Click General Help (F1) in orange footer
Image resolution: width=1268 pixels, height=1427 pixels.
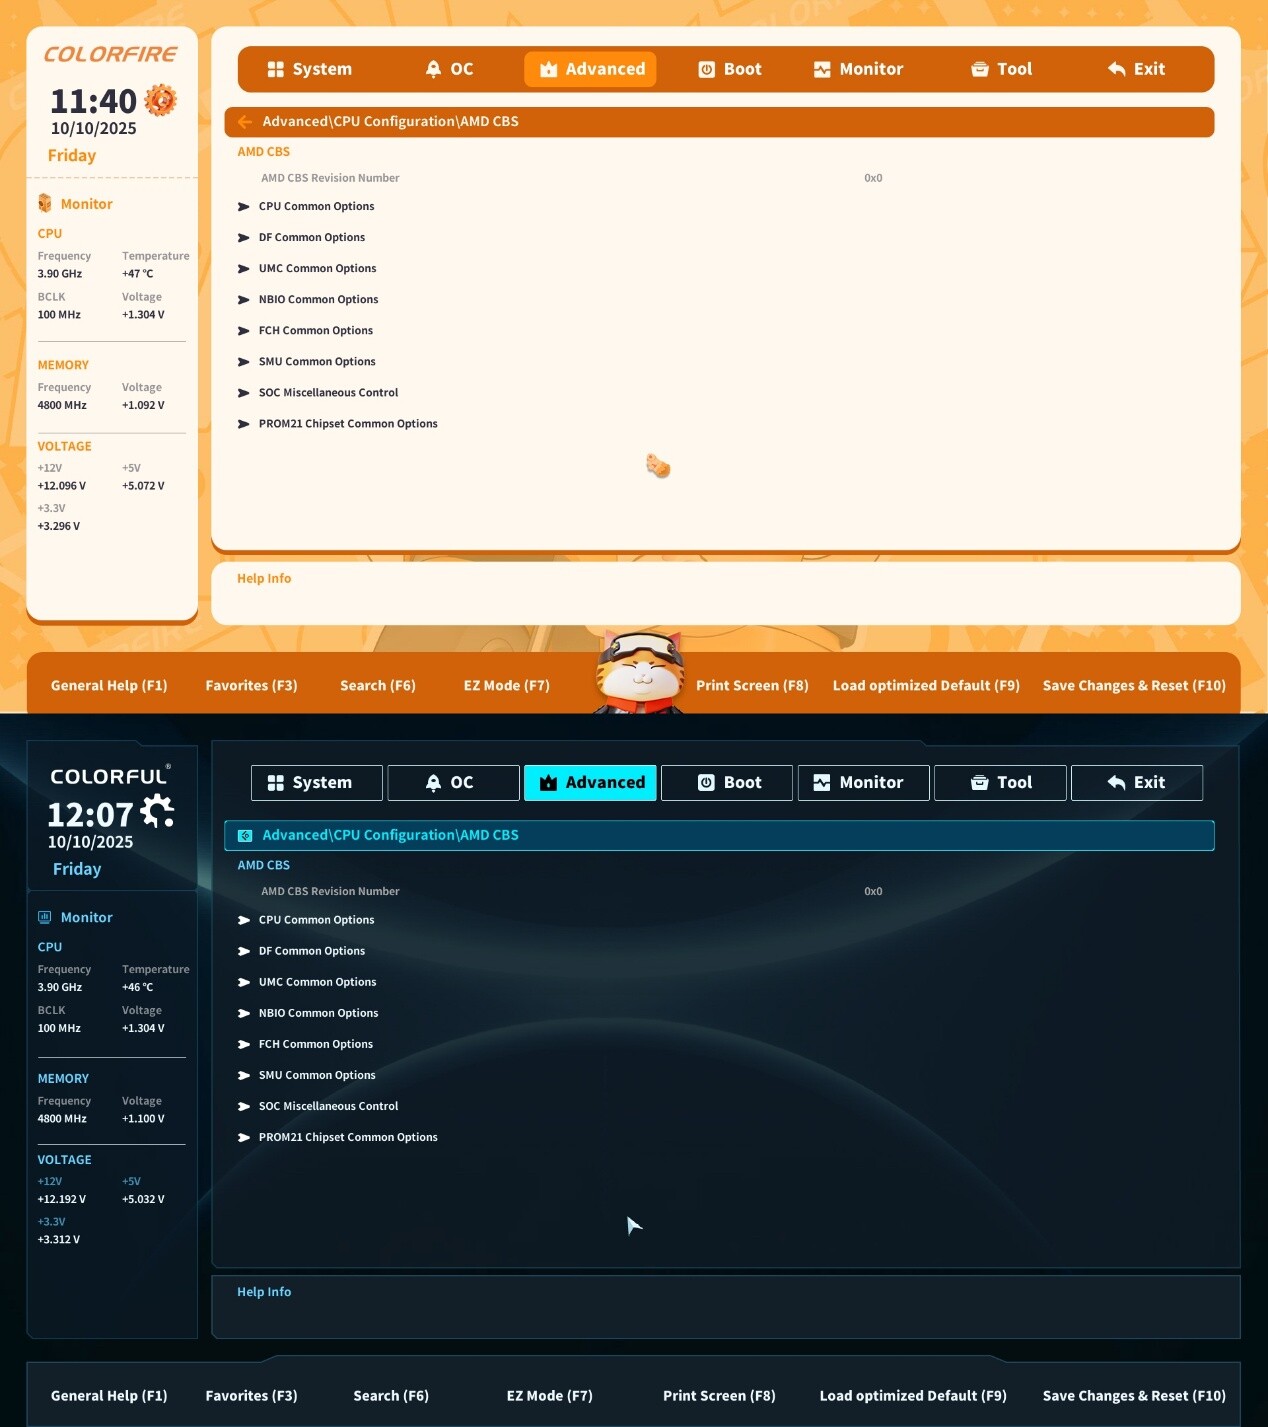(x=109, y=686)
